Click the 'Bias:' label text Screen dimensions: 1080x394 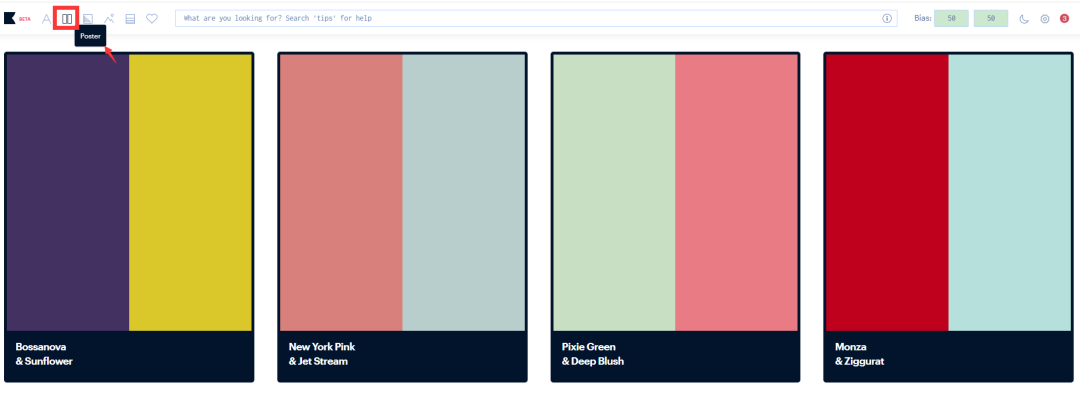(922, 19)
